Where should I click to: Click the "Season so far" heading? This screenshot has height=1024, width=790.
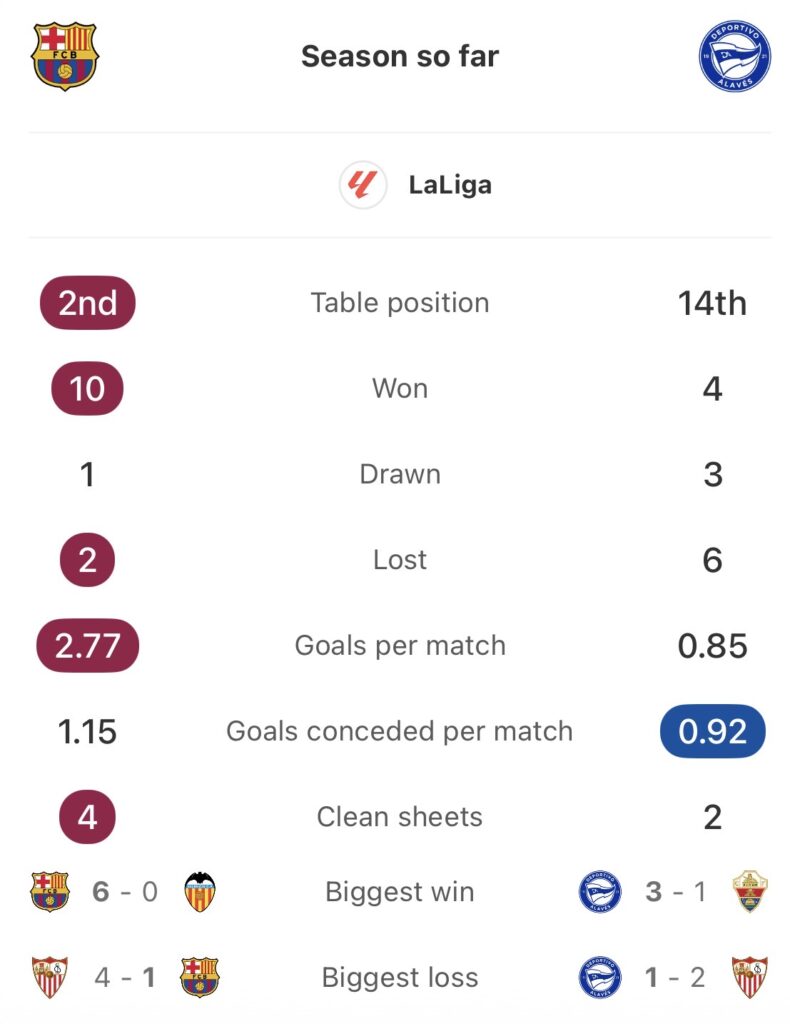click(x=399, y=56)
